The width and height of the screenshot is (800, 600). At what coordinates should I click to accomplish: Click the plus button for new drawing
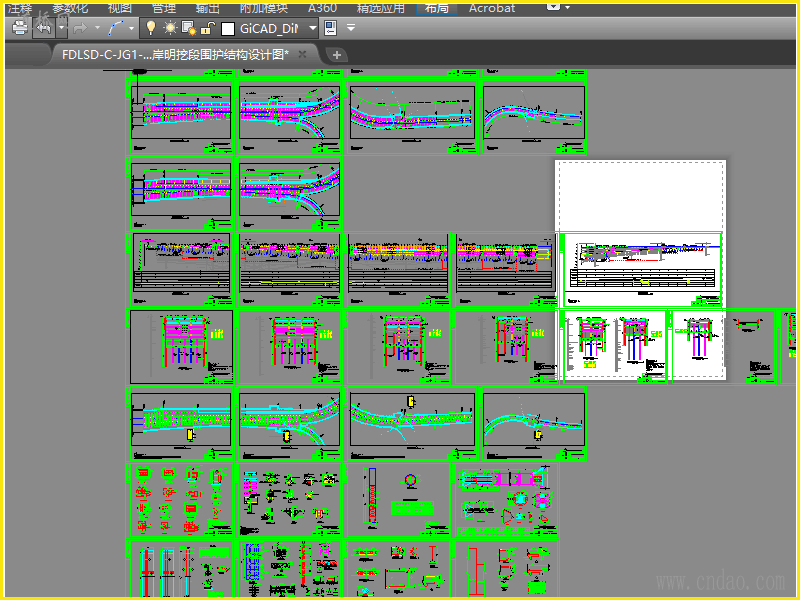[337, 55]
